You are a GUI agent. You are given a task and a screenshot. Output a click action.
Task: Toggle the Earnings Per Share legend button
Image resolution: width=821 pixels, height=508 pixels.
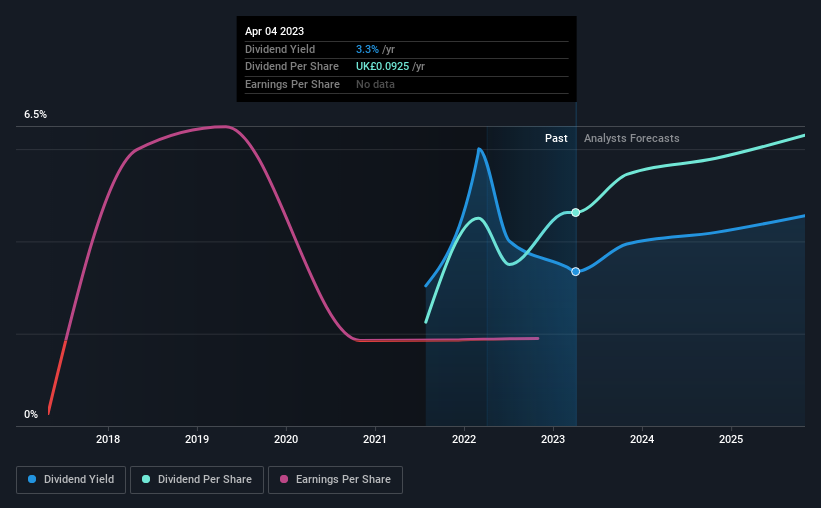[335, 480]
